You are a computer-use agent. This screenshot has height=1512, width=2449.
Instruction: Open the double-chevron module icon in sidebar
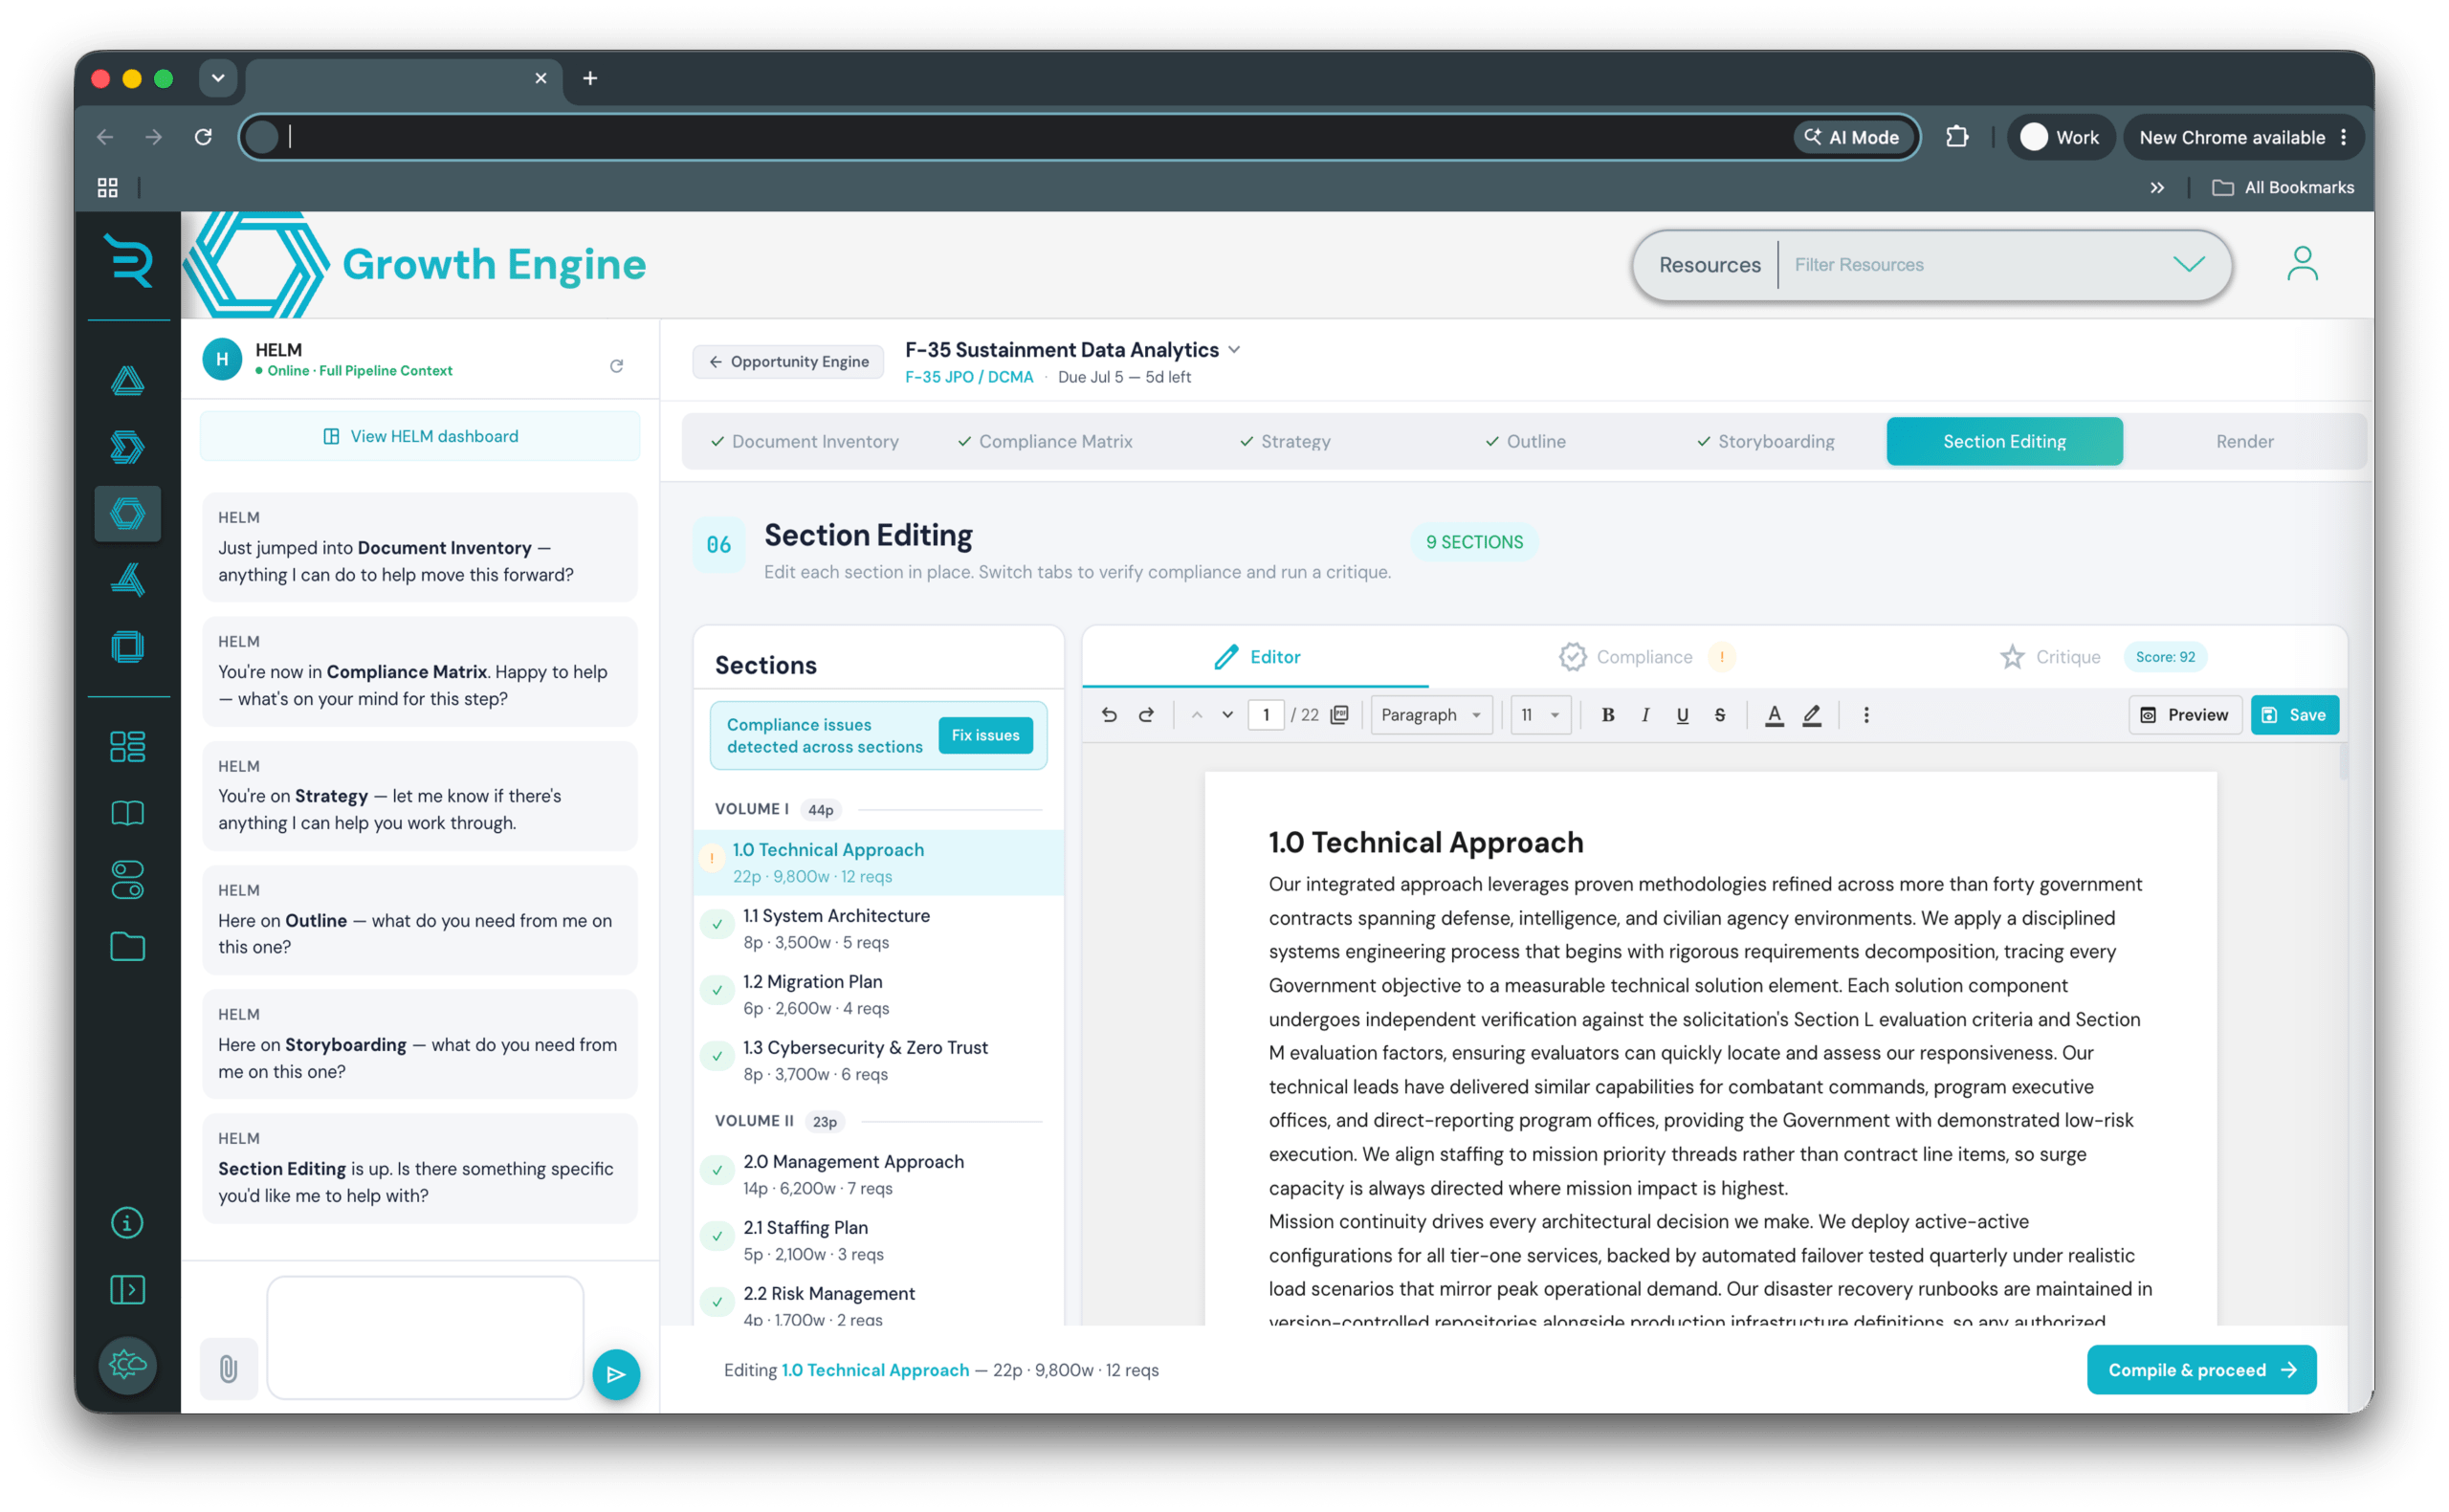[127, 447]
